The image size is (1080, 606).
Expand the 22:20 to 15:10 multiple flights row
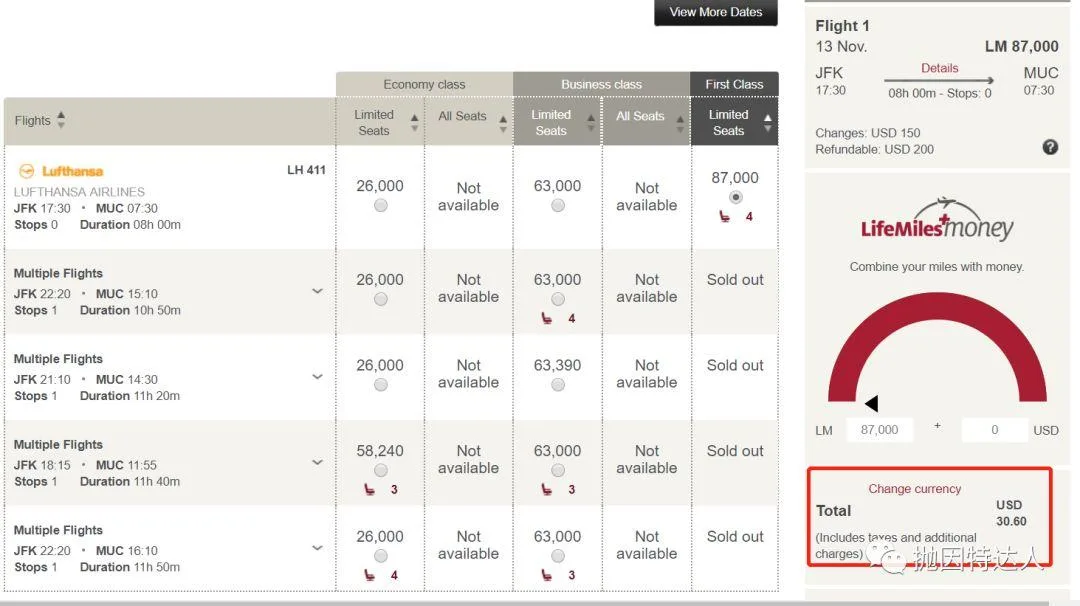tap(317, 291)
